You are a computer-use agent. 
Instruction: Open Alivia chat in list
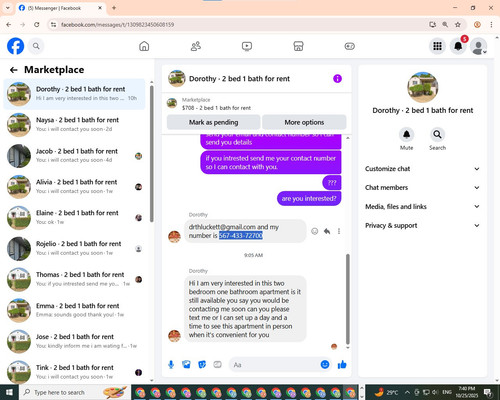(x=74, y=187)
